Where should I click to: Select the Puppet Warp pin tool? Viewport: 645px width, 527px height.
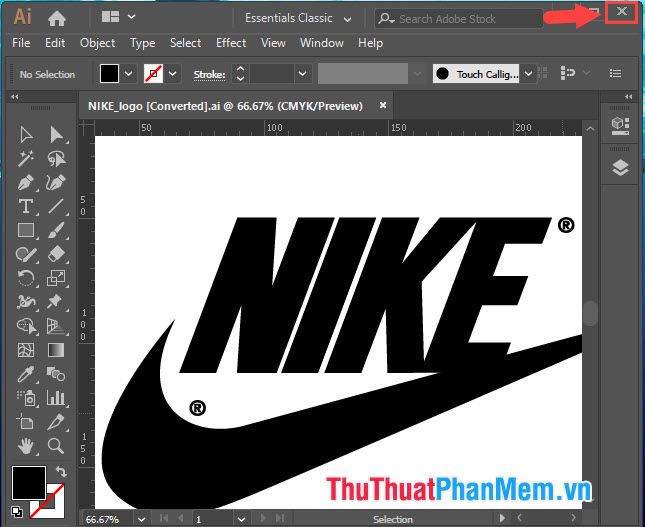click(x=55, y=302)
